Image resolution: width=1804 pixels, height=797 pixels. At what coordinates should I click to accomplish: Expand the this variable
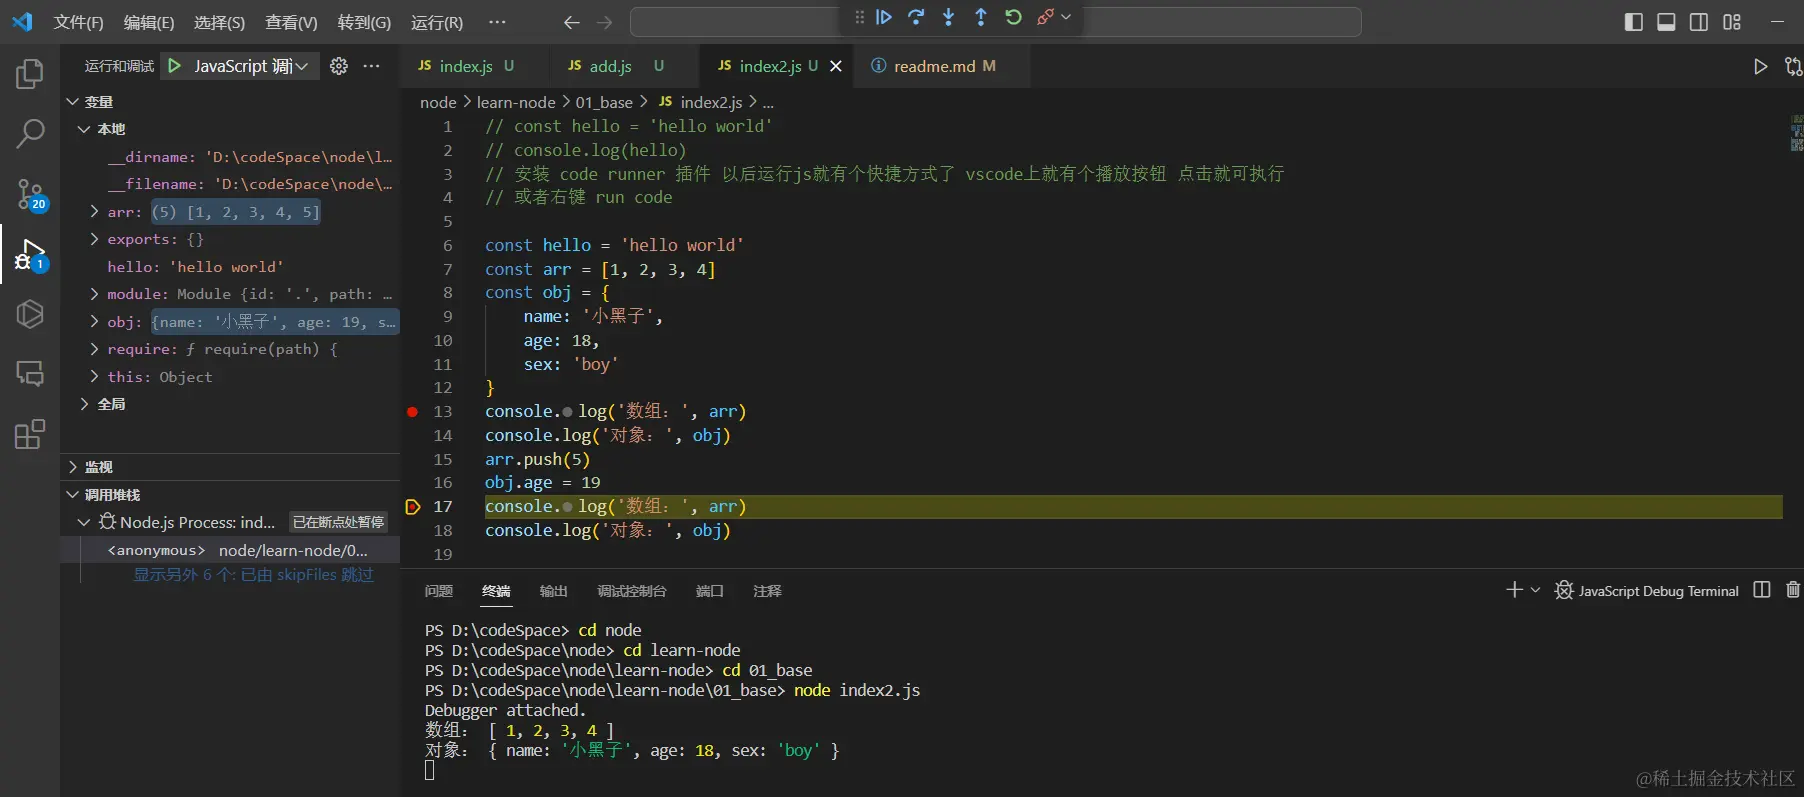[x=94, y=377]
